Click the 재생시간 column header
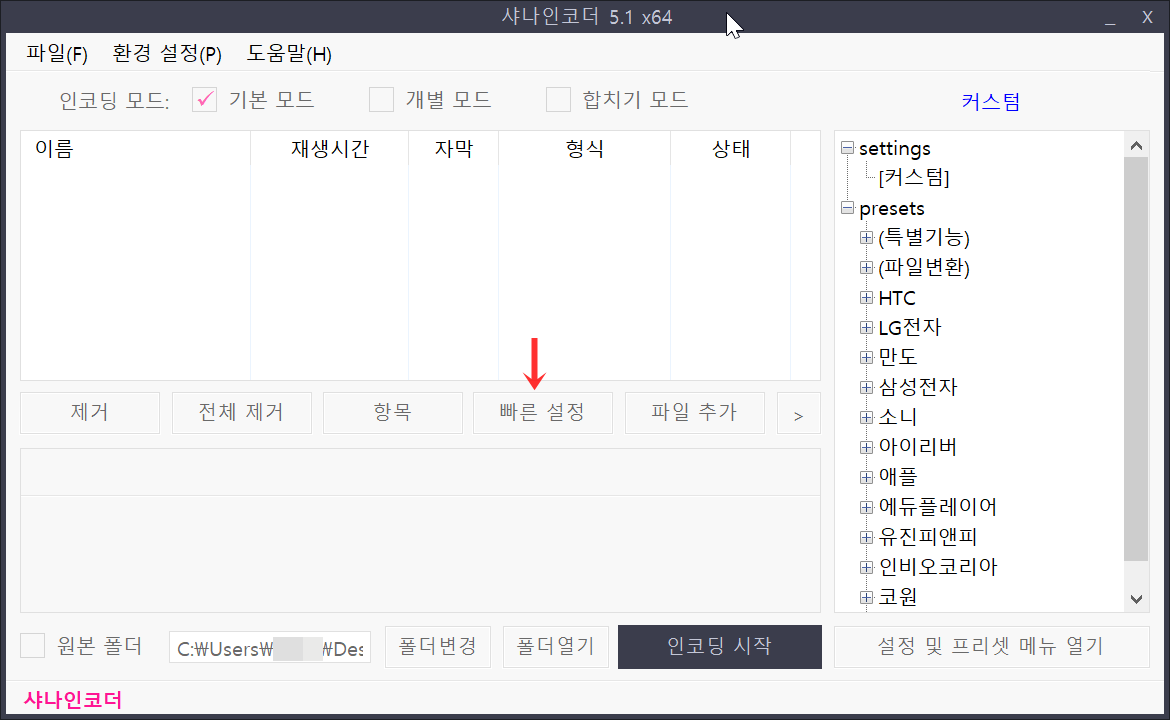The width and height of the screenshot is (1170, 720). click(330, 148)
